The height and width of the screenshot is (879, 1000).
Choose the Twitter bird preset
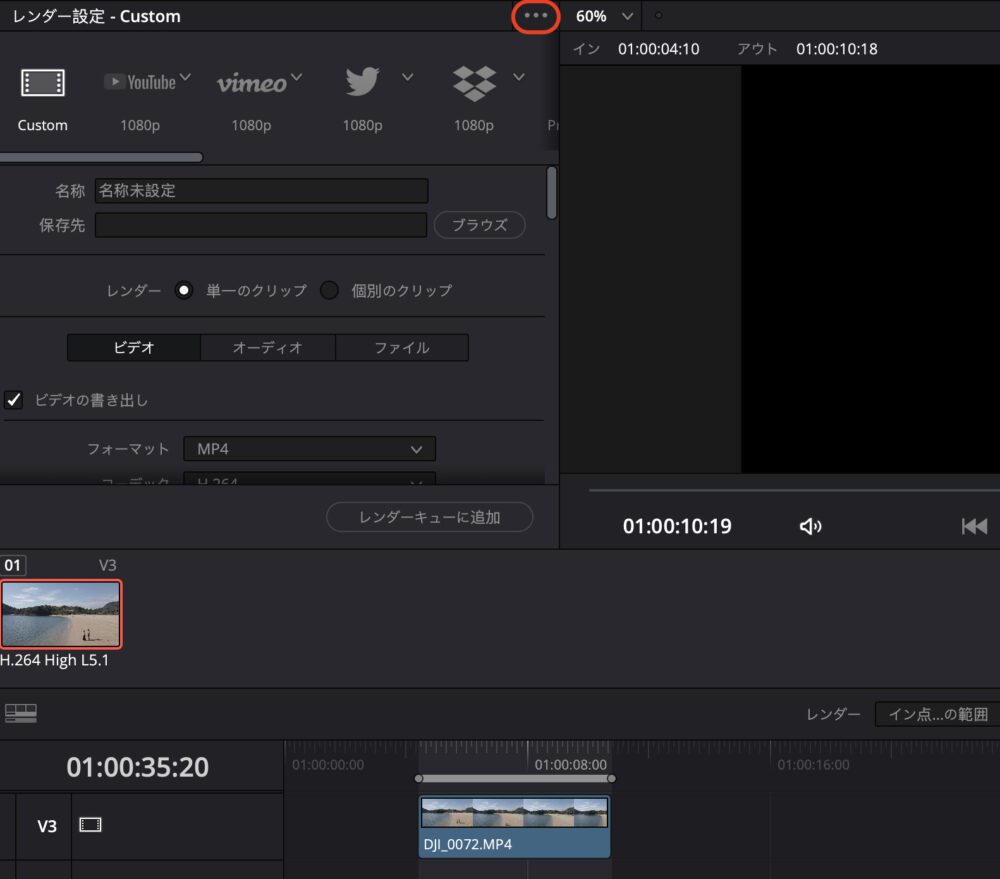pyautogui.click(x=362, y=82)
